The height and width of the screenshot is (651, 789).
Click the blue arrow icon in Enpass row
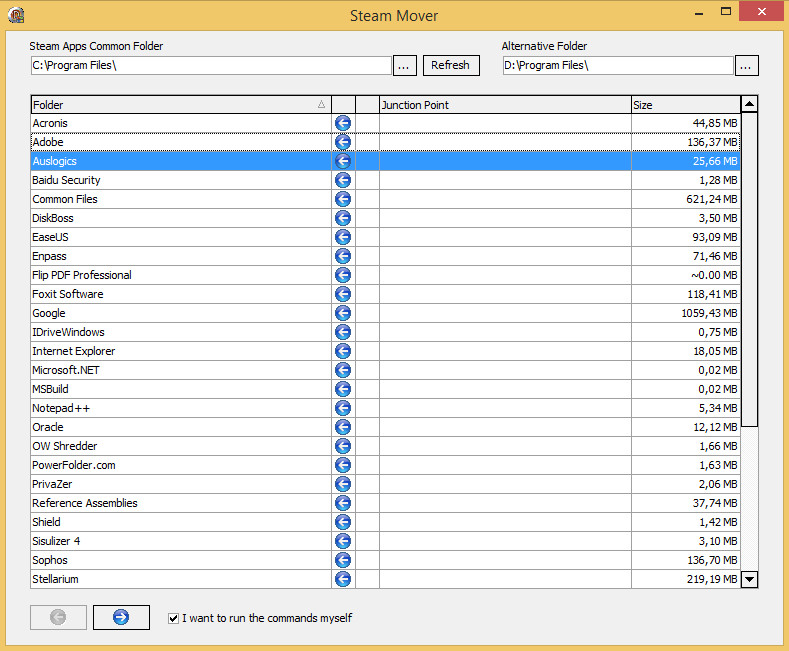tap(343, 256)
